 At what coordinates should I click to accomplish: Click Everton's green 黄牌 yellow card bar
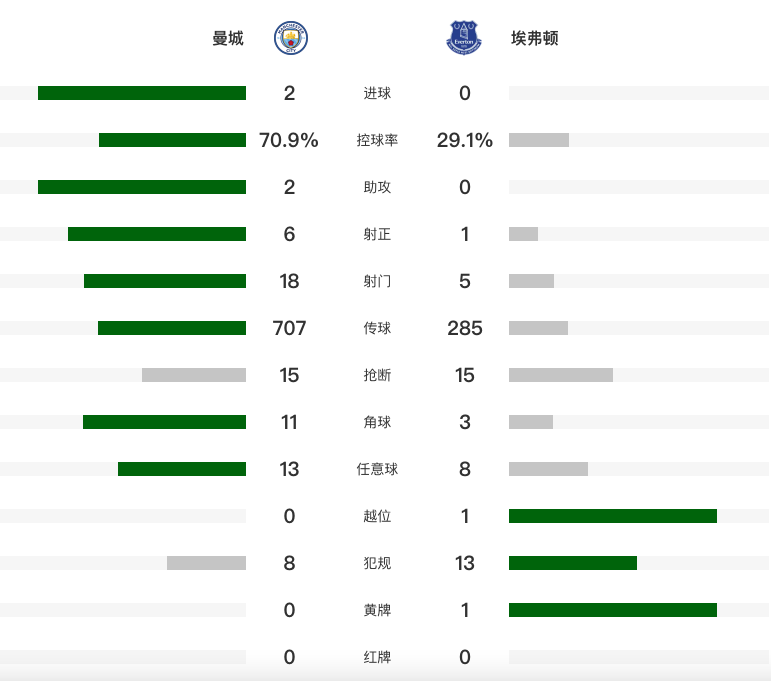pyautogui.click(x=613, y=610)
